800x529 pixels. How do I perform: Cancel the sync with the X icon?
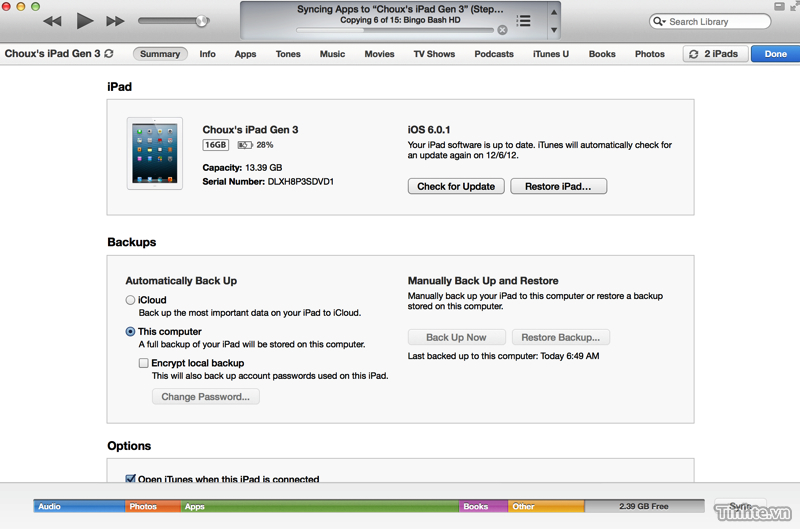tap(503, 30)
